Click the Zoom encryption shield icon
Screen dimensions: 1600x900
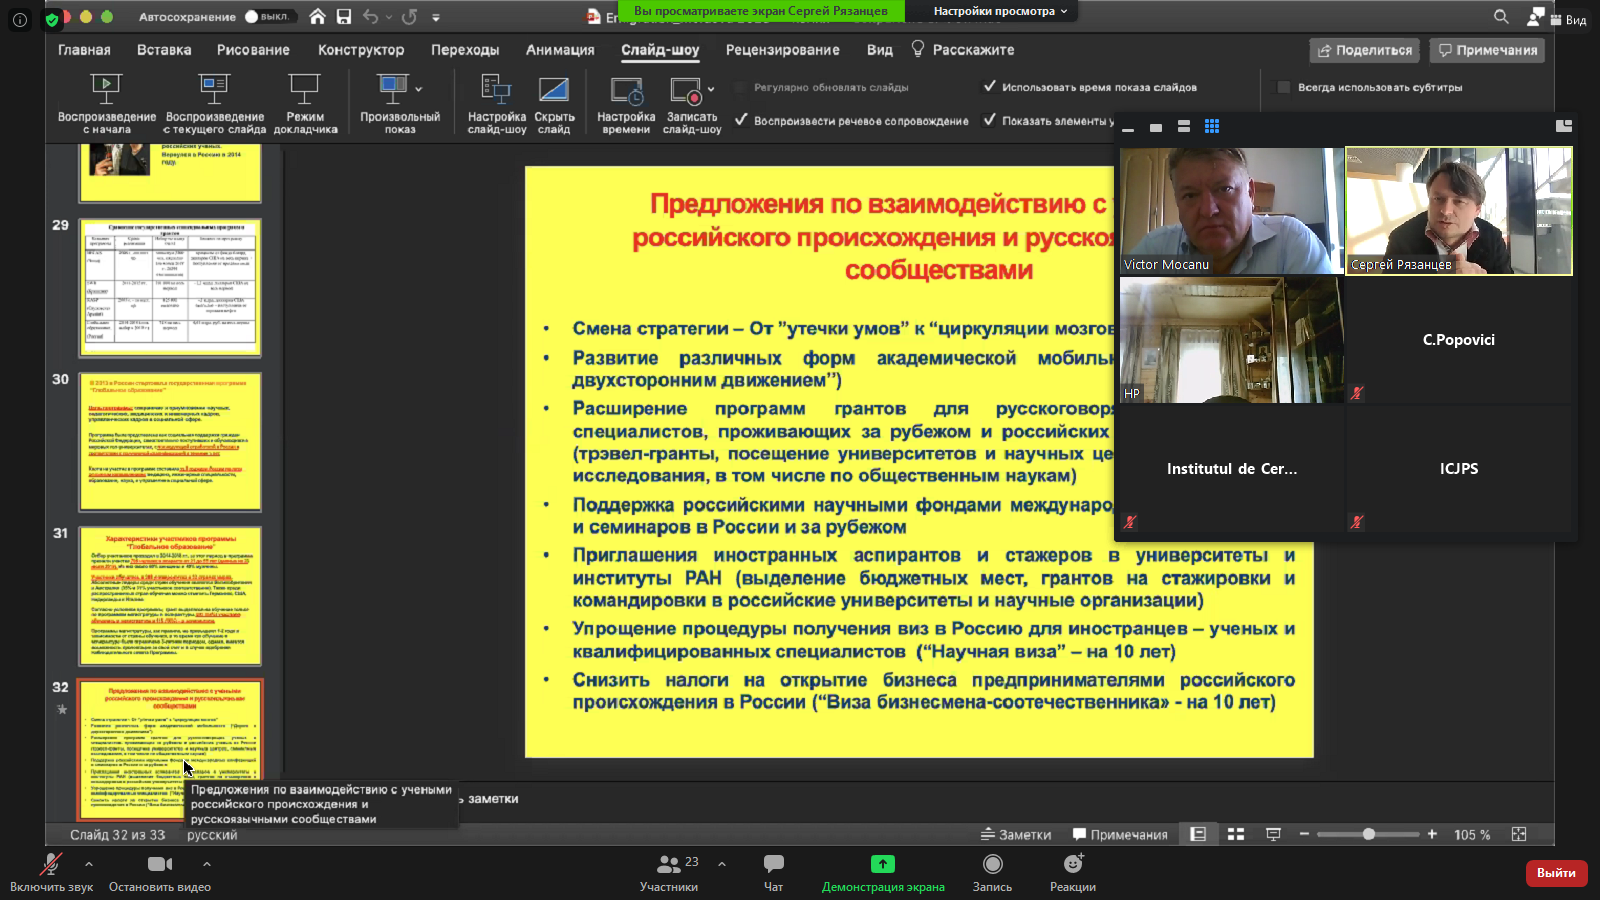click(52, 18)
